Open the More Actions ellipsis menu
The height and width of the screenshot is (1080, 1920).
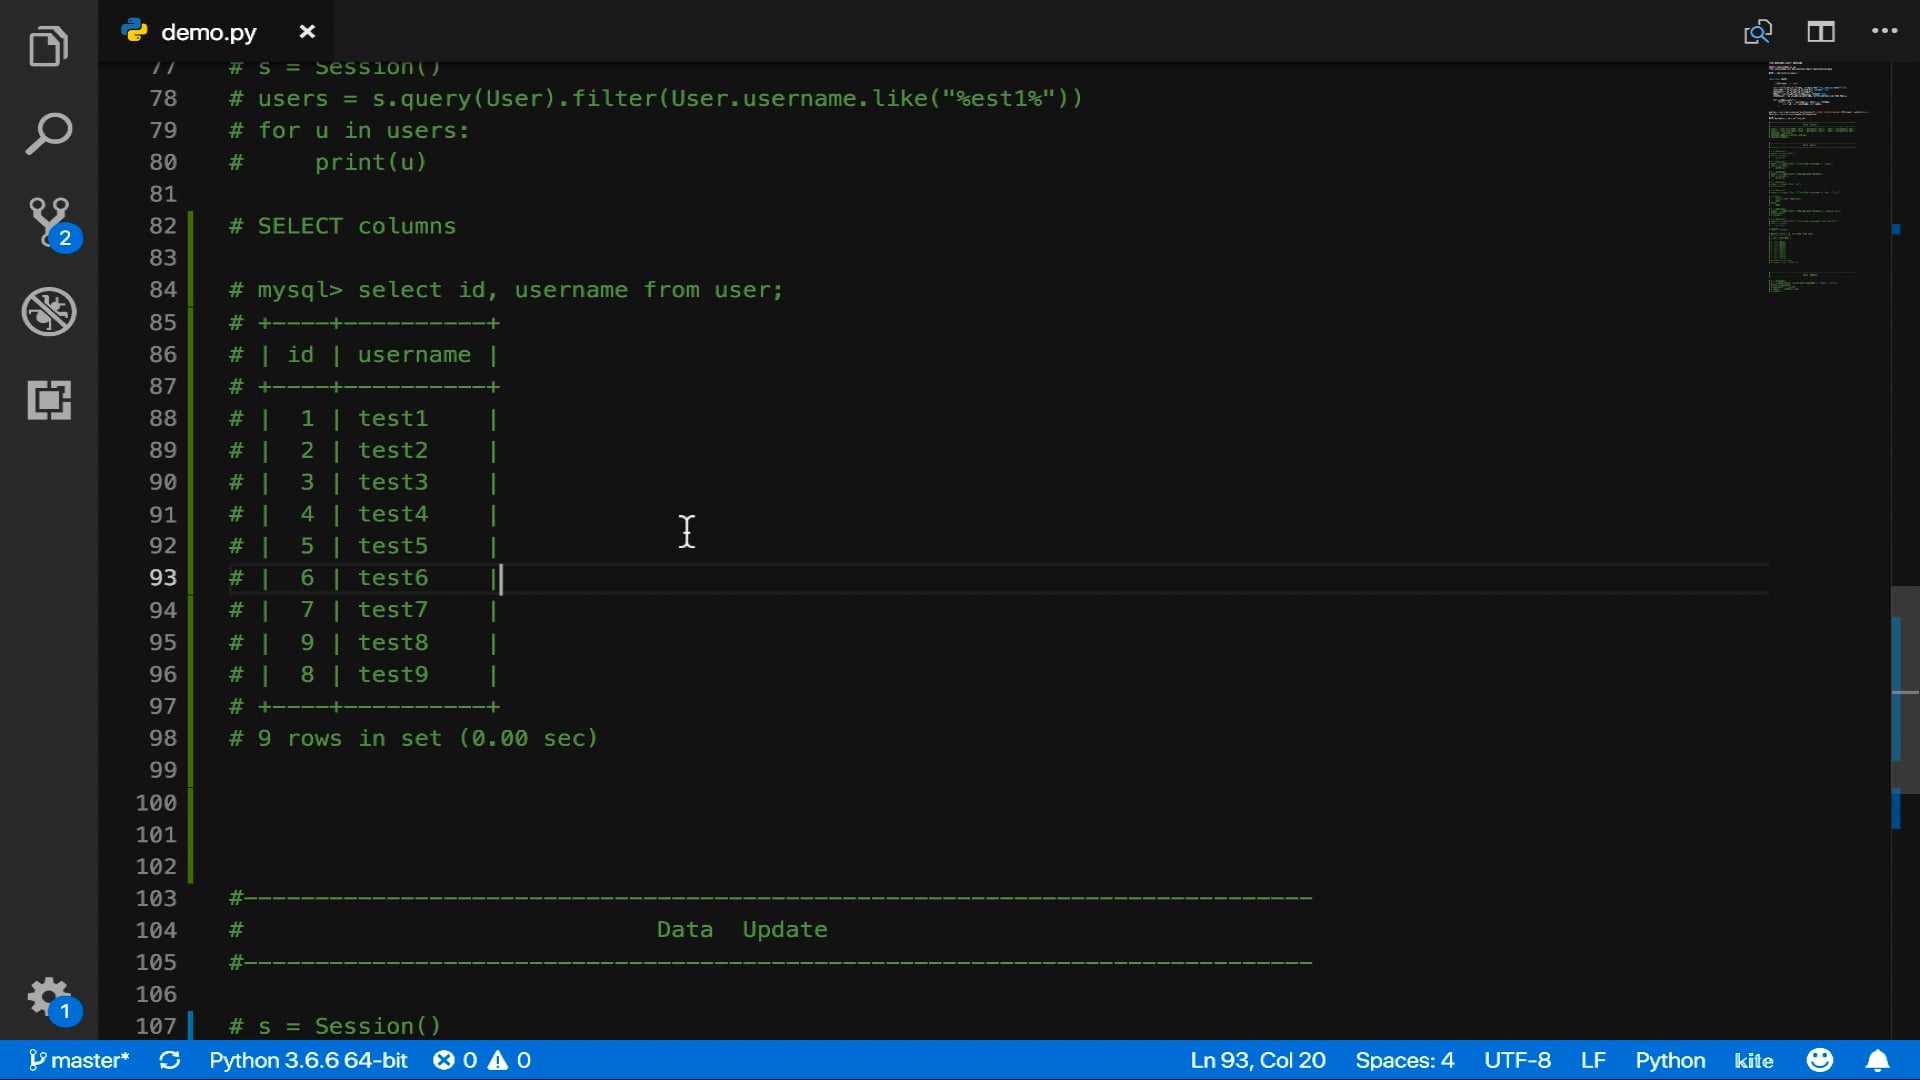pyautogui.click(x=1884, y=32)
